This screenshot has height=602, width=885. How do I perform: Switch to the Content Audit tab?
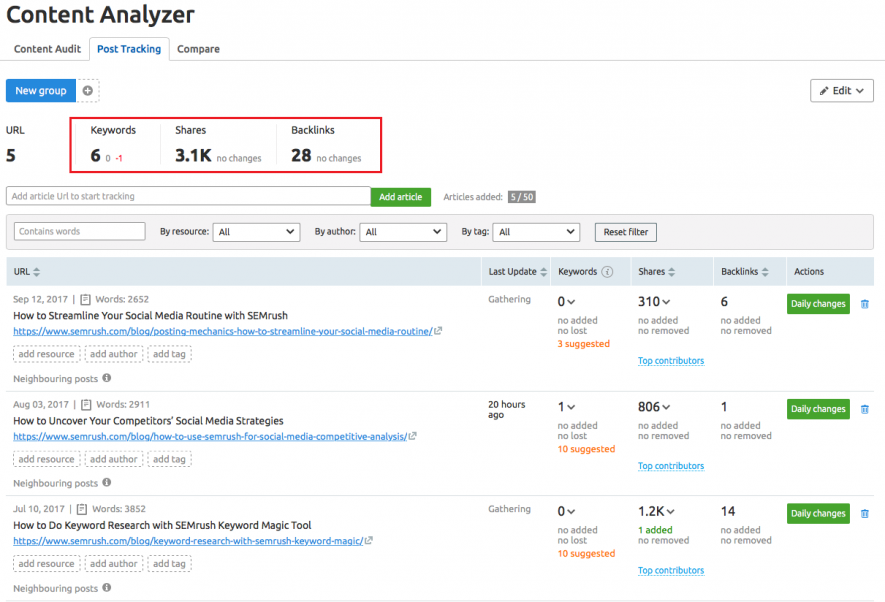46,48
